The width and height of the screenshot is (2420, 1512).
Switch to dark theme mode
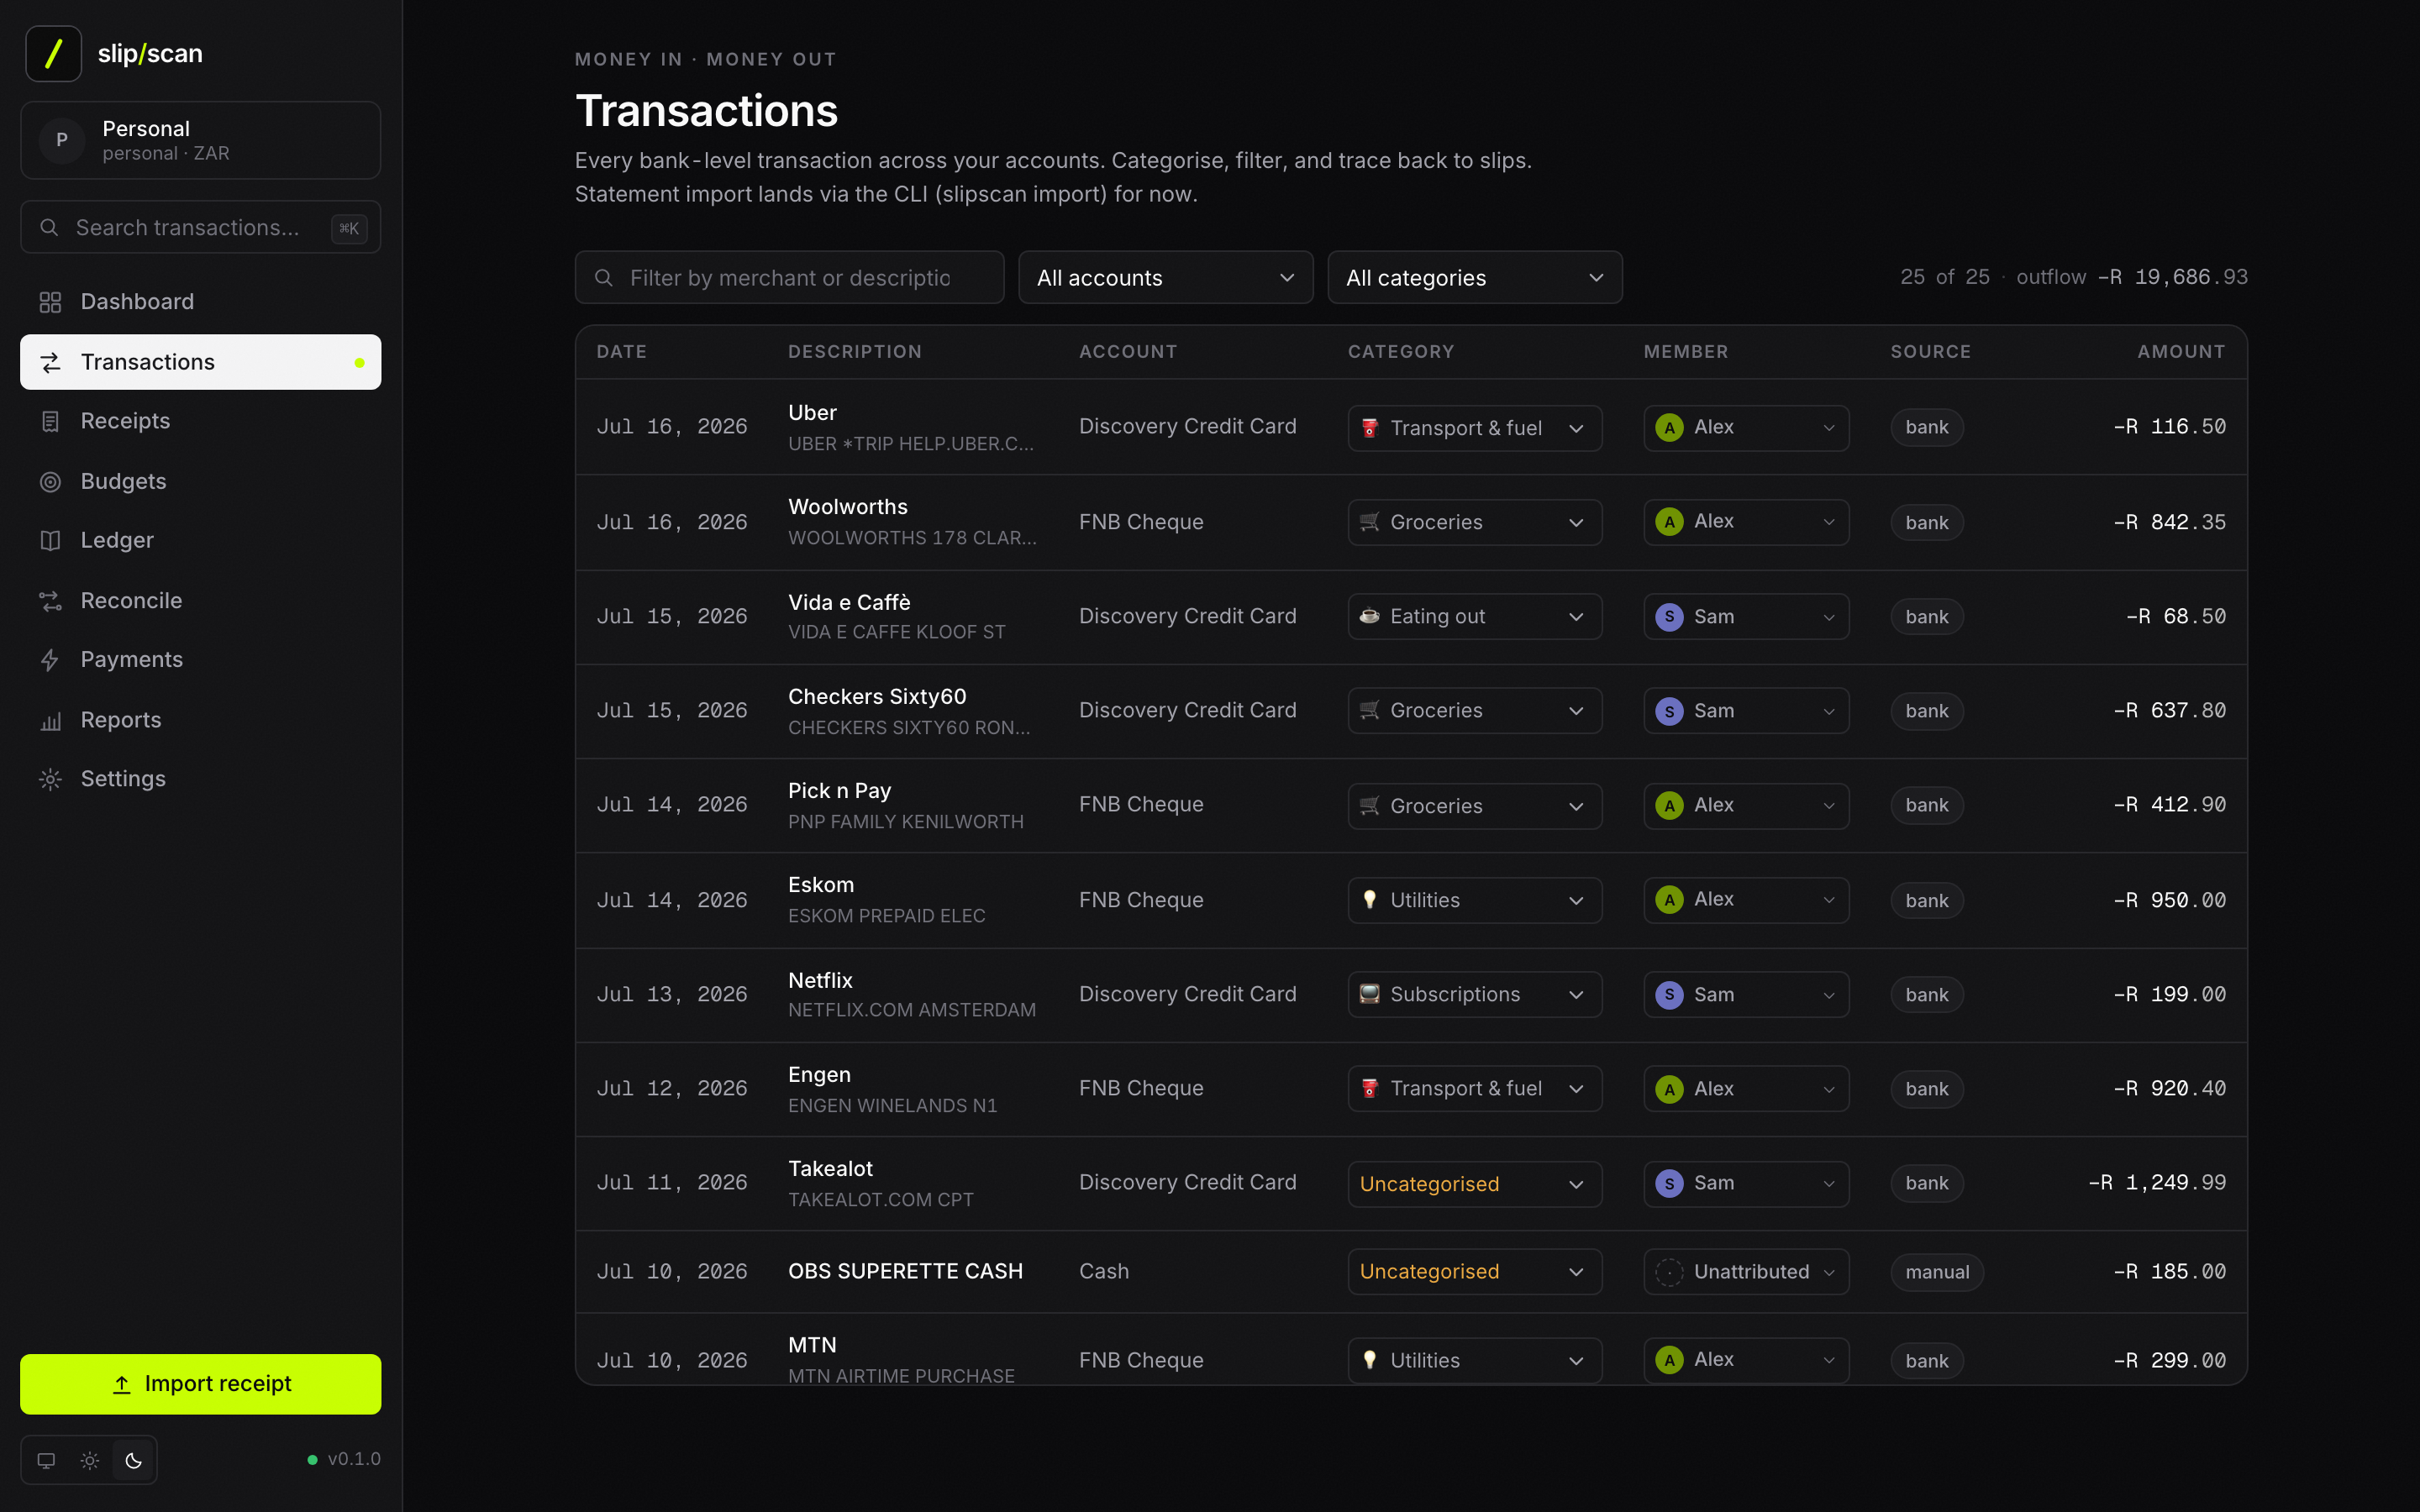(134, 1461)
